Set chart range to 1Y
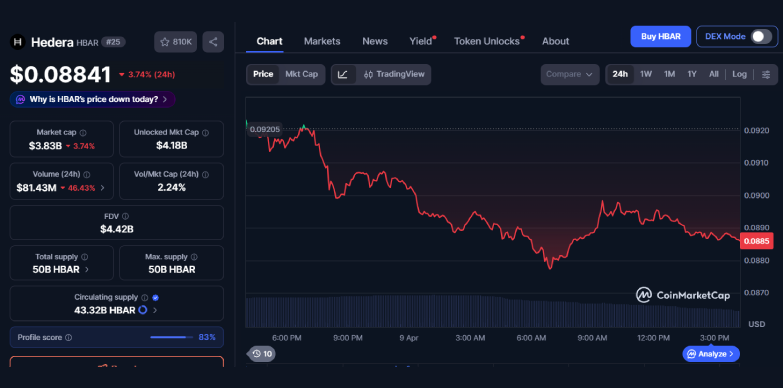The width and height of the screenshot is (783, 388). tap(692, 74)
